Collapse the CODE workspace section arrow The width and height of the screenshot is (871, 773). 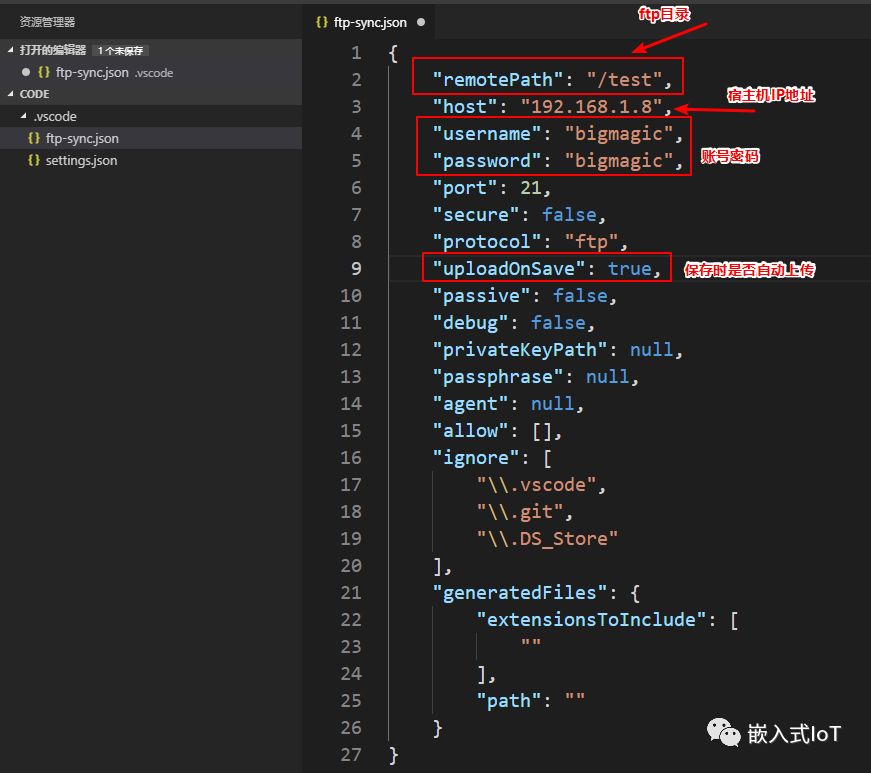(11, 94)
